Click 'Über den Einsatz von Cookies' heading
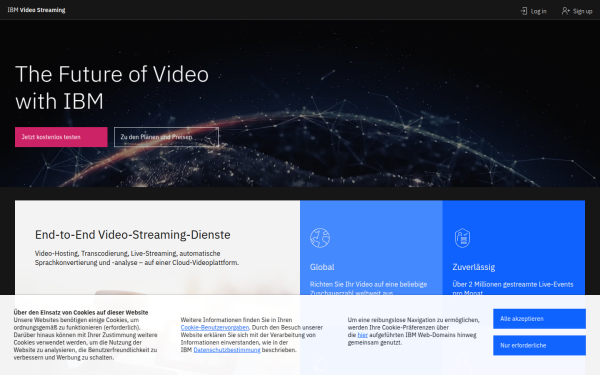Image resolution: width=600 pixels, height=375 pixels. click(81, 312)
